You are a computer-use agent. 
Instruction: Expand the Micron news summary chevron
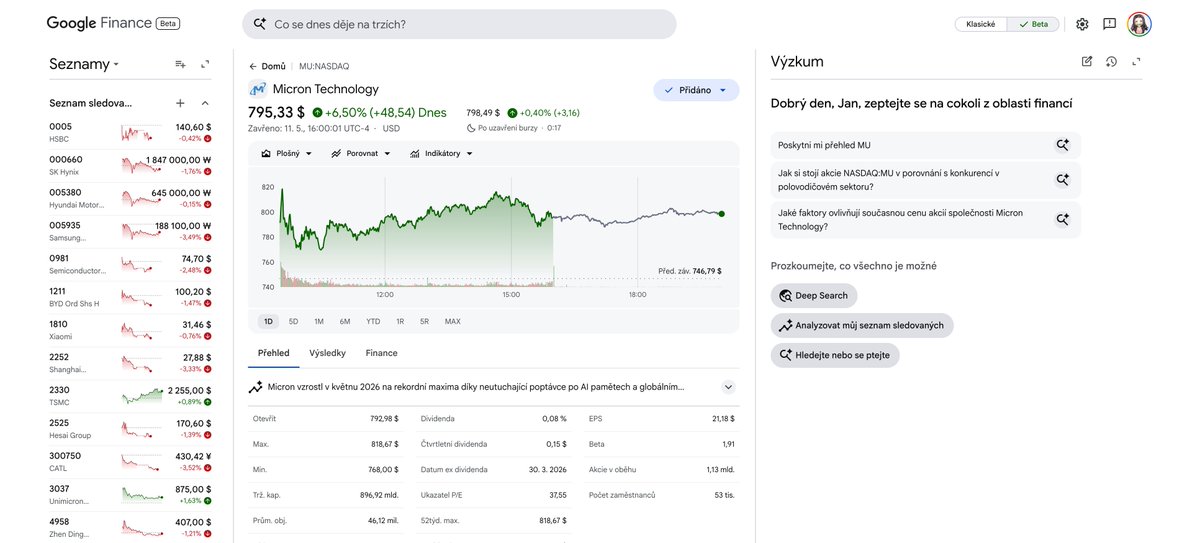point(728,387)
